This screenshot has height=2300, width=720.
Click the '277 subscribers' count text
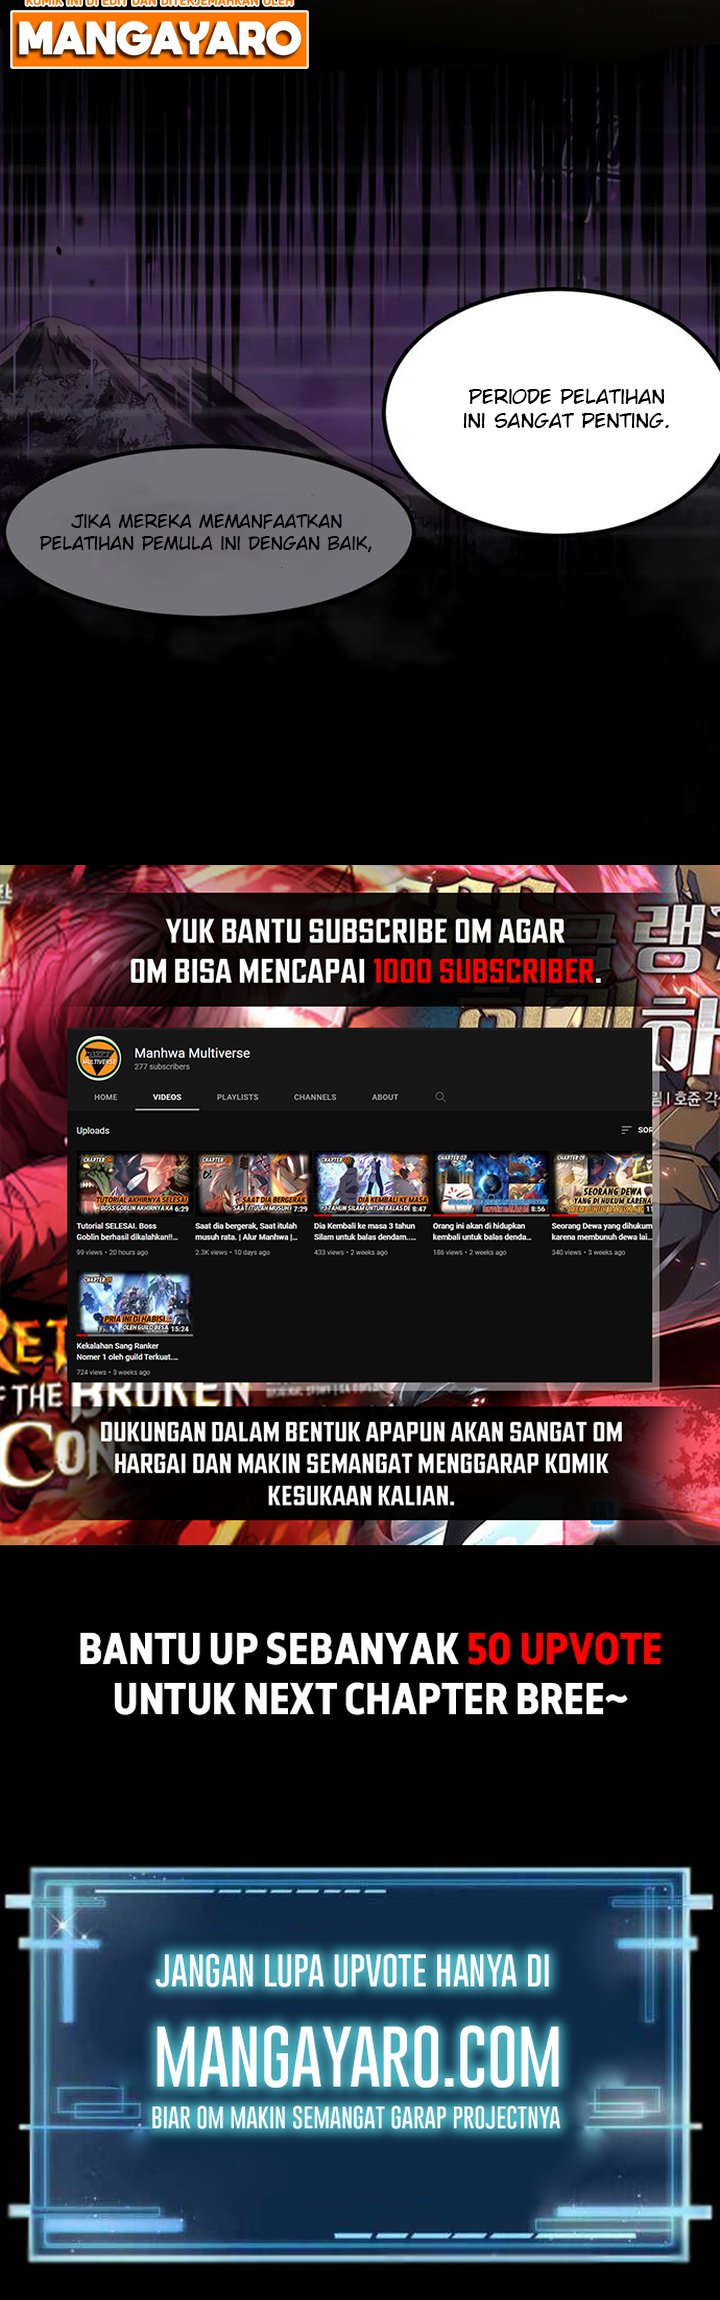pos(162,1067)
